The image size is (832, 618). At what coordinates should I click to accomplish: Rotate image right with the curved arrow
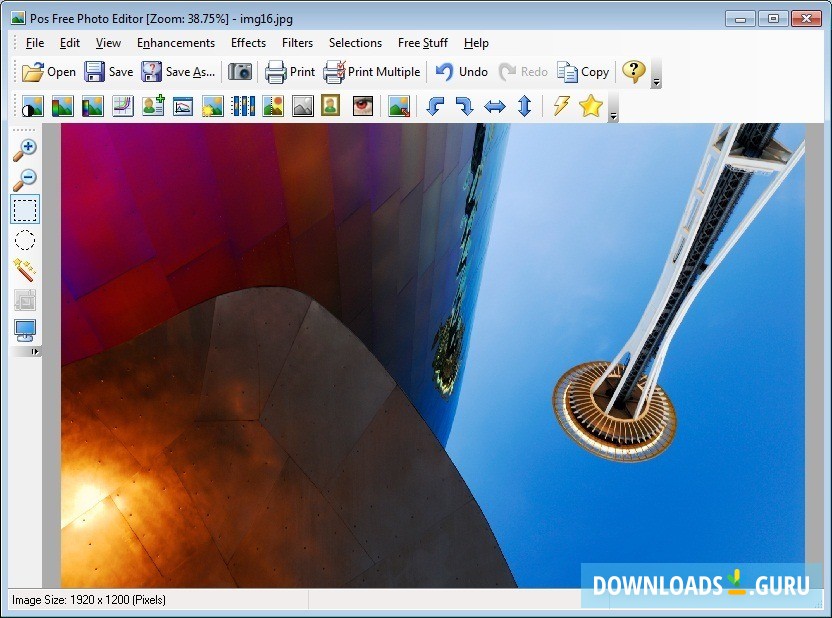[x=465, y=106]
